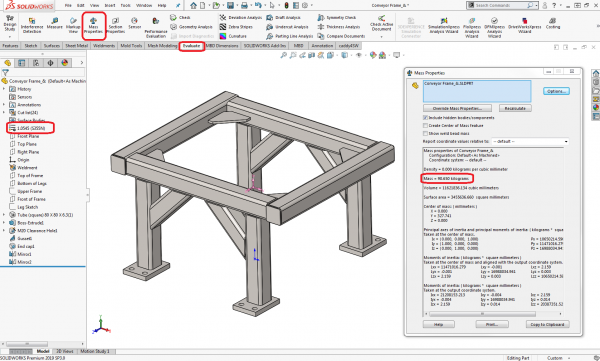600x361 pixels.
Task: Launch Interference Detection tool
Action: [32, 25]
